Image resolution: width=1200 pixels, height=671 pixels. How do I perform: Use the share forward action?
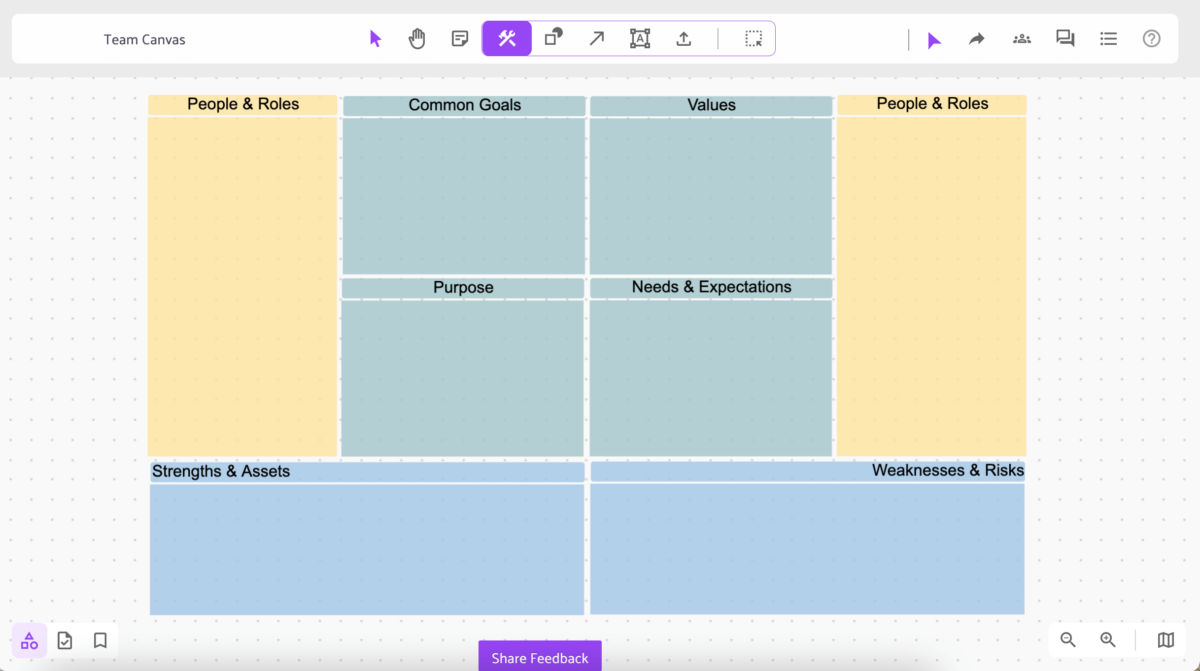click(x=976, y=39)
